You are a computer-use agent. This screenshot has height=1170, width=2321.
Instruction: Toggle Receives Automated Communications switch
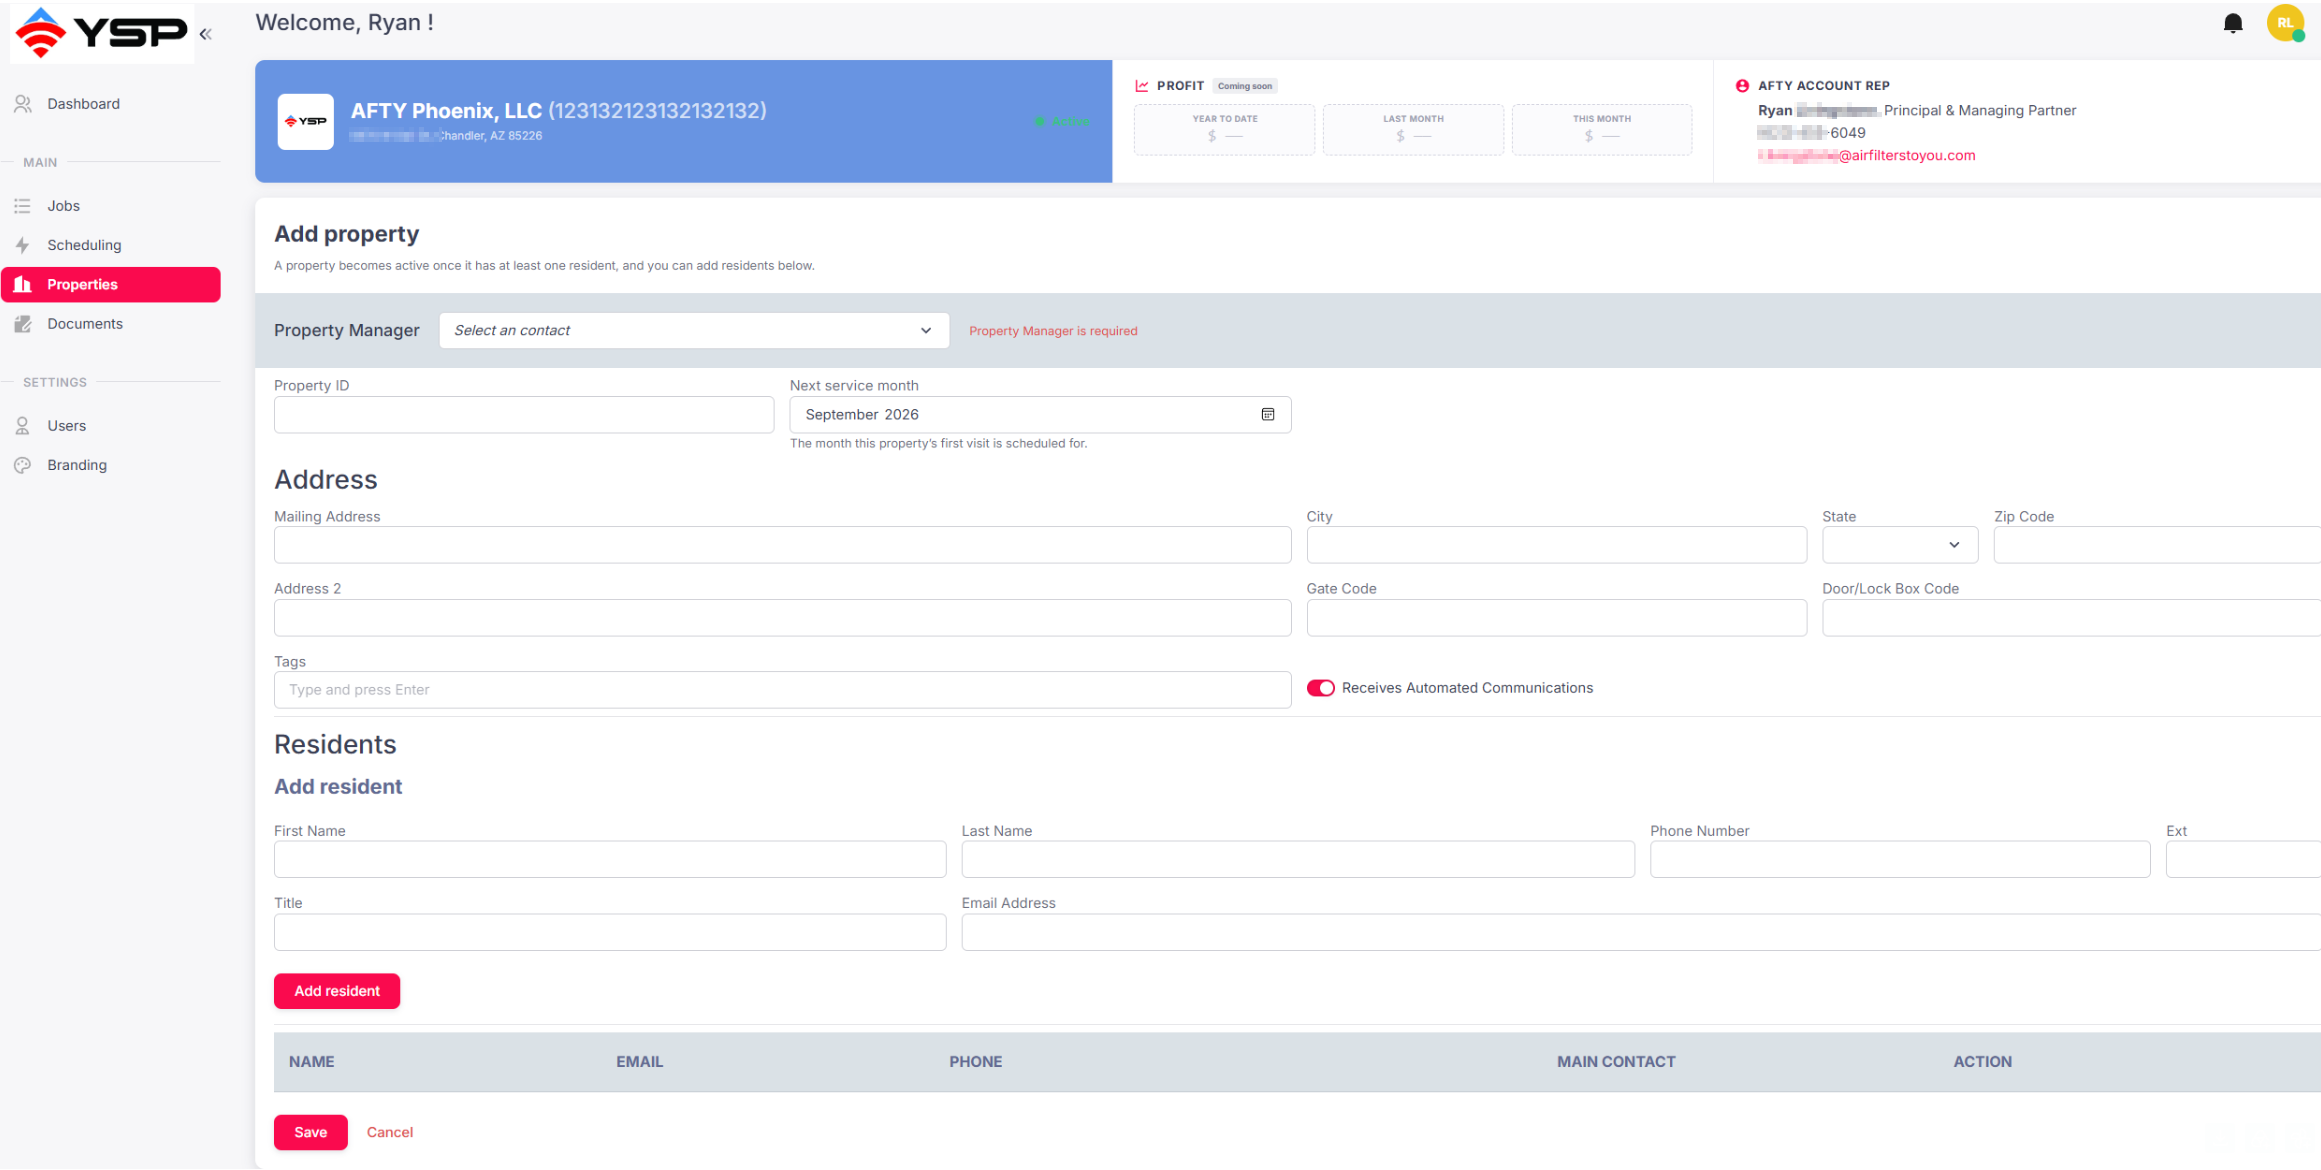1320,688
